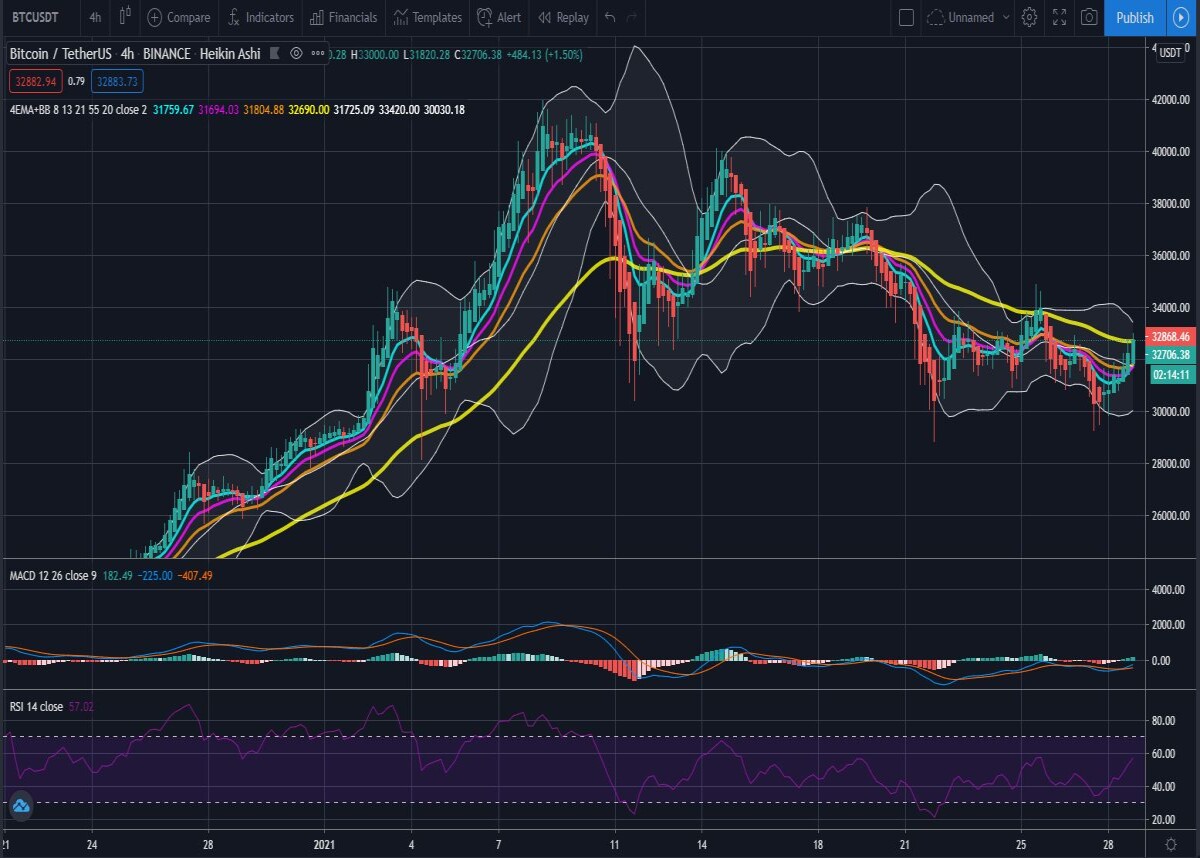Change the 4h timeframe interval

(x=94, y=17)
